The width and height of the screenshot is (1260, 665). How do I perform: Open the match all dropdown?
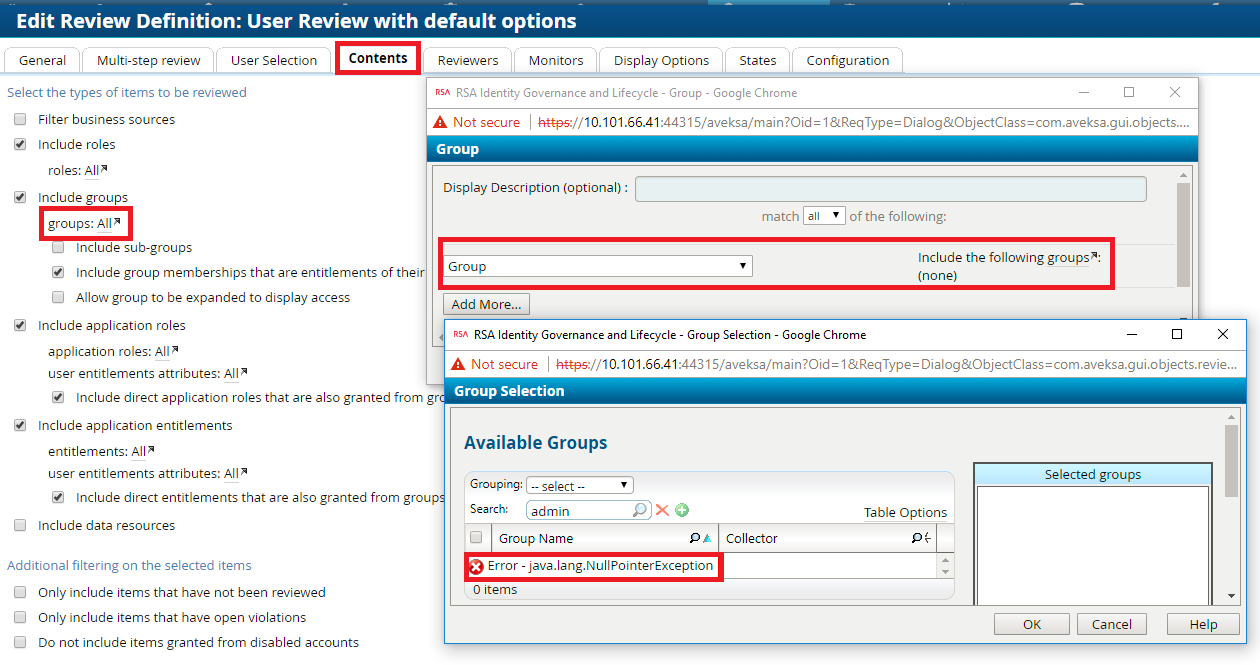(x=824, y=216)
